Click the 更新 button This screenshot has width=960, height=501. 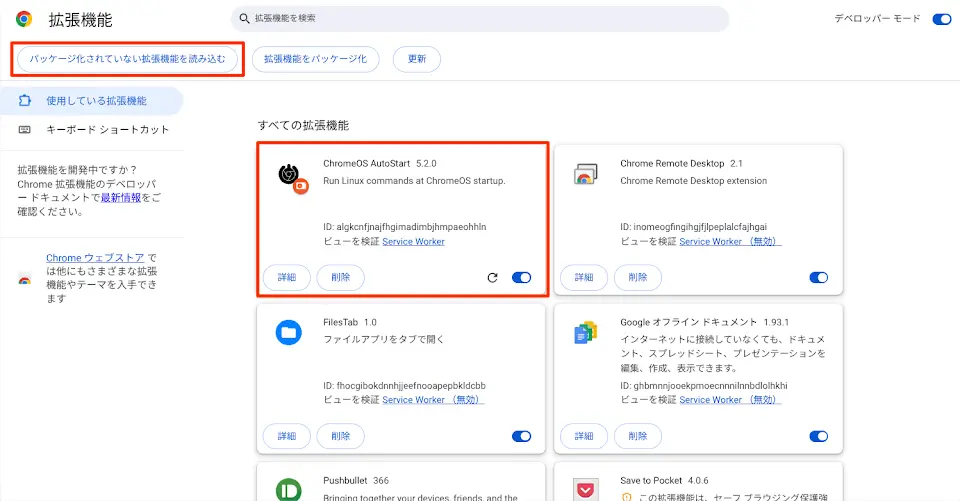[x=417, y=59]
